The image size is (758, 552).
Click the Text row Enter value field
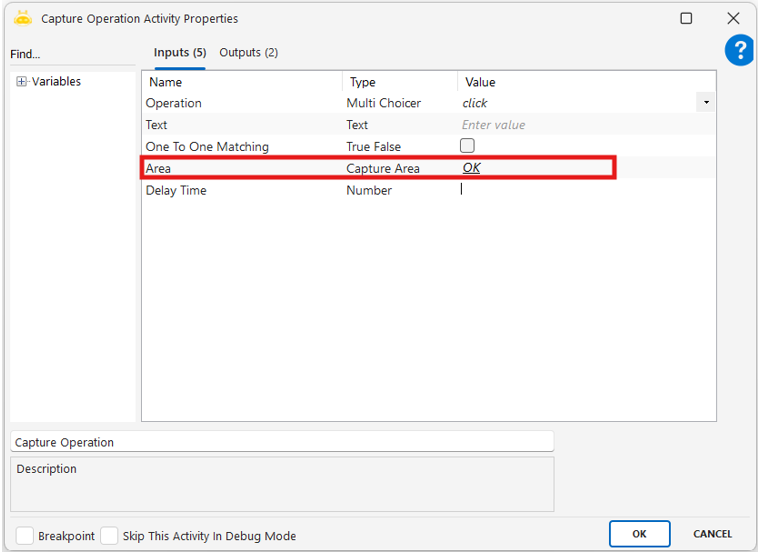click(580, 125)
